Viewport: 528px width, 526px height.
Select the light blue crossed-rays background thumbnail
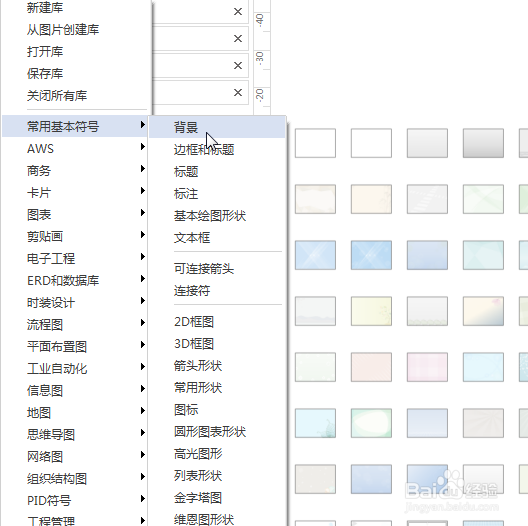coord(315,255)
